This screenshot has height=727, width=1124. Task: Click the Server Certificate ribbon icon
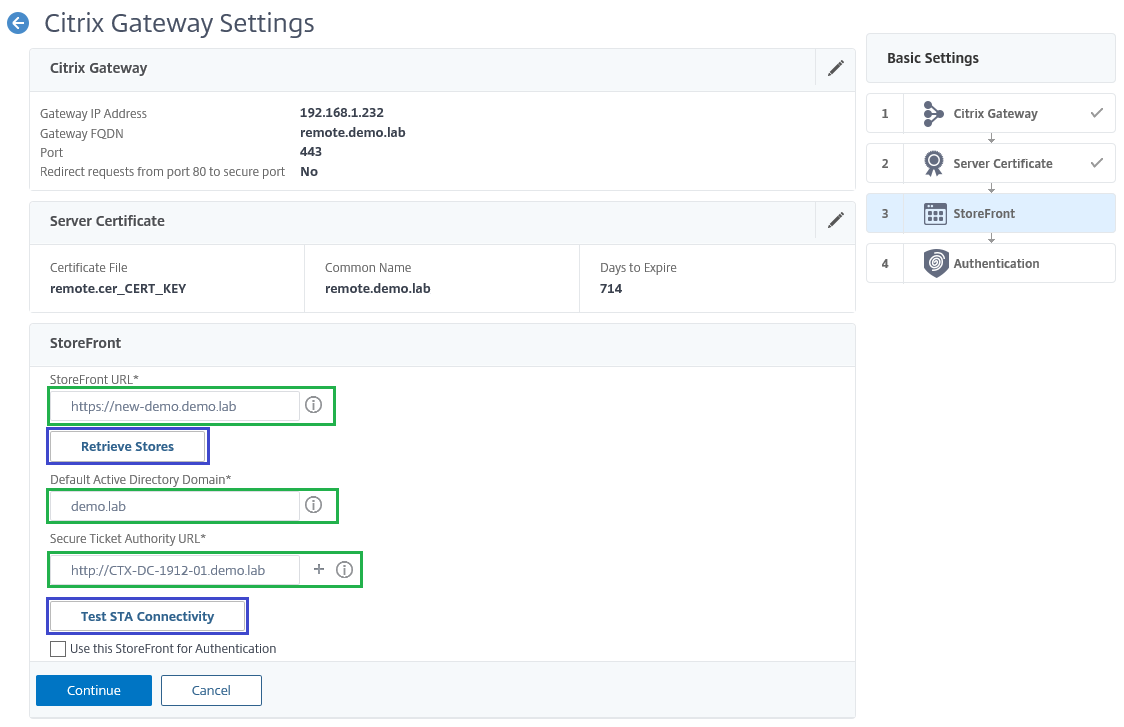click(x=934, y=164)
